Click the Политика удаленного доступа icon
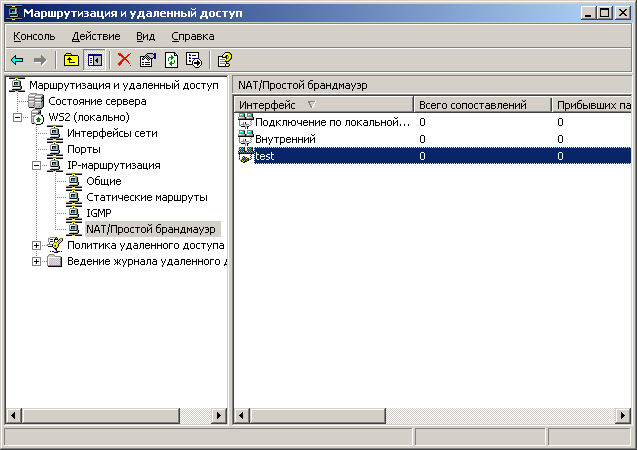Screen dimensions: 637x450 click(x=54, y=245)
